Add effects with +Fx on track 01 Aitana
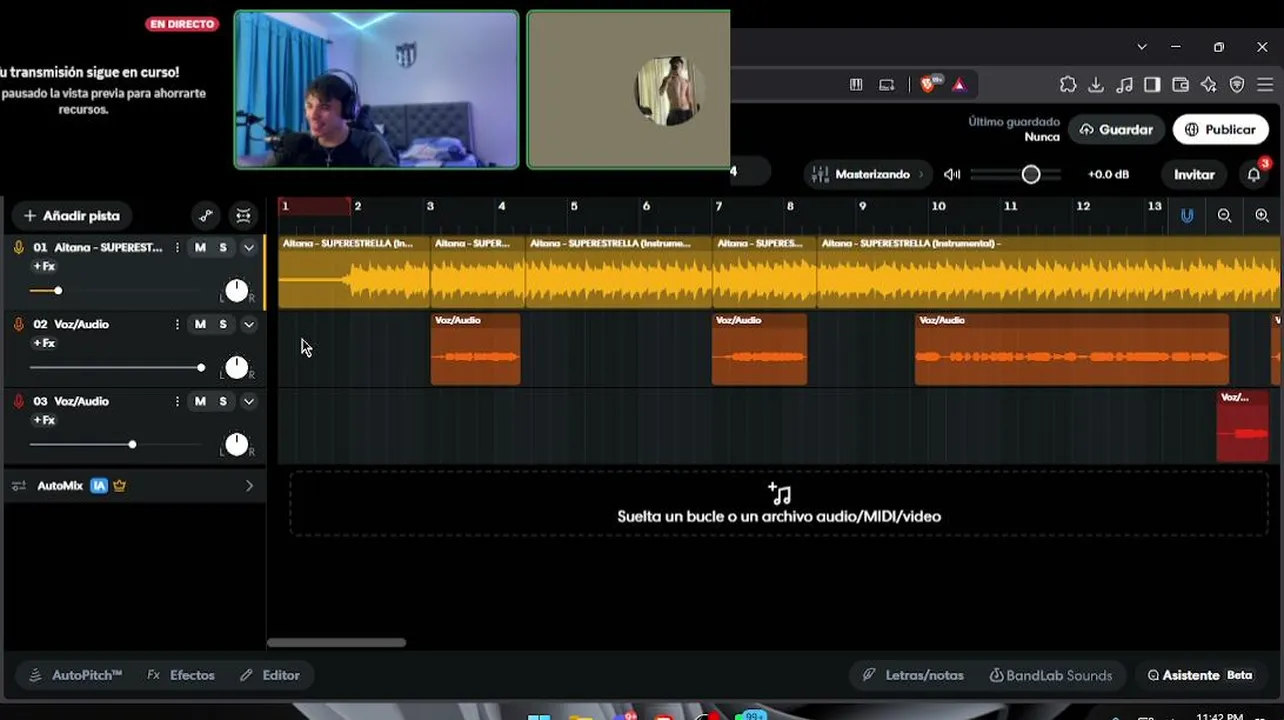Viewport: 1284px width, 720px height. click(x=44, y=266)
